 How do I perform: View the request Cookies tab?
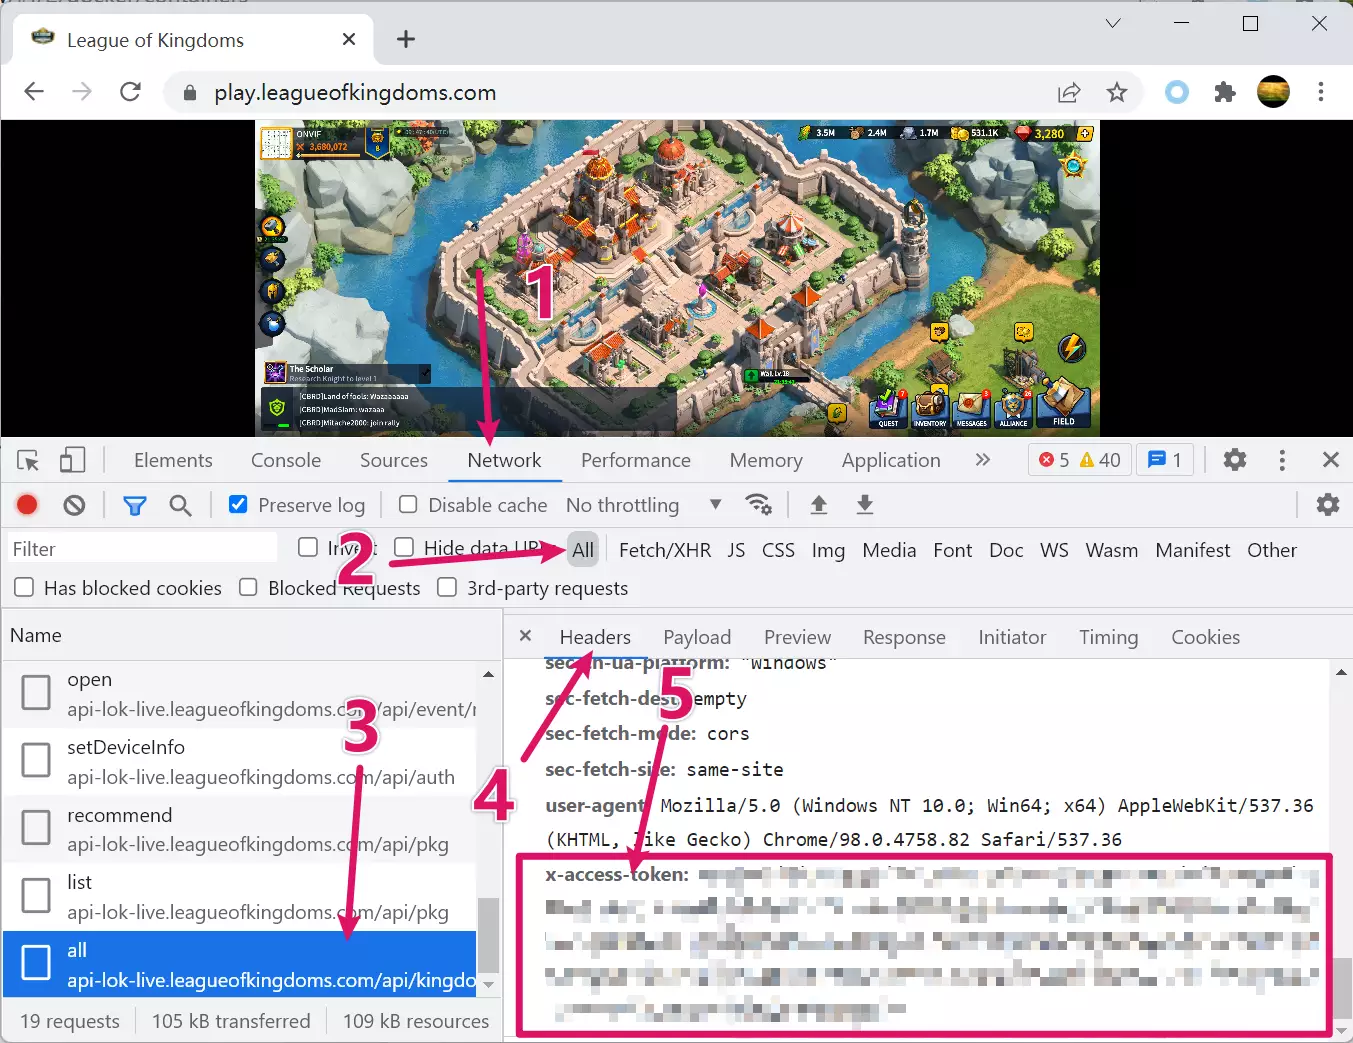click(x=1205, y=637)
